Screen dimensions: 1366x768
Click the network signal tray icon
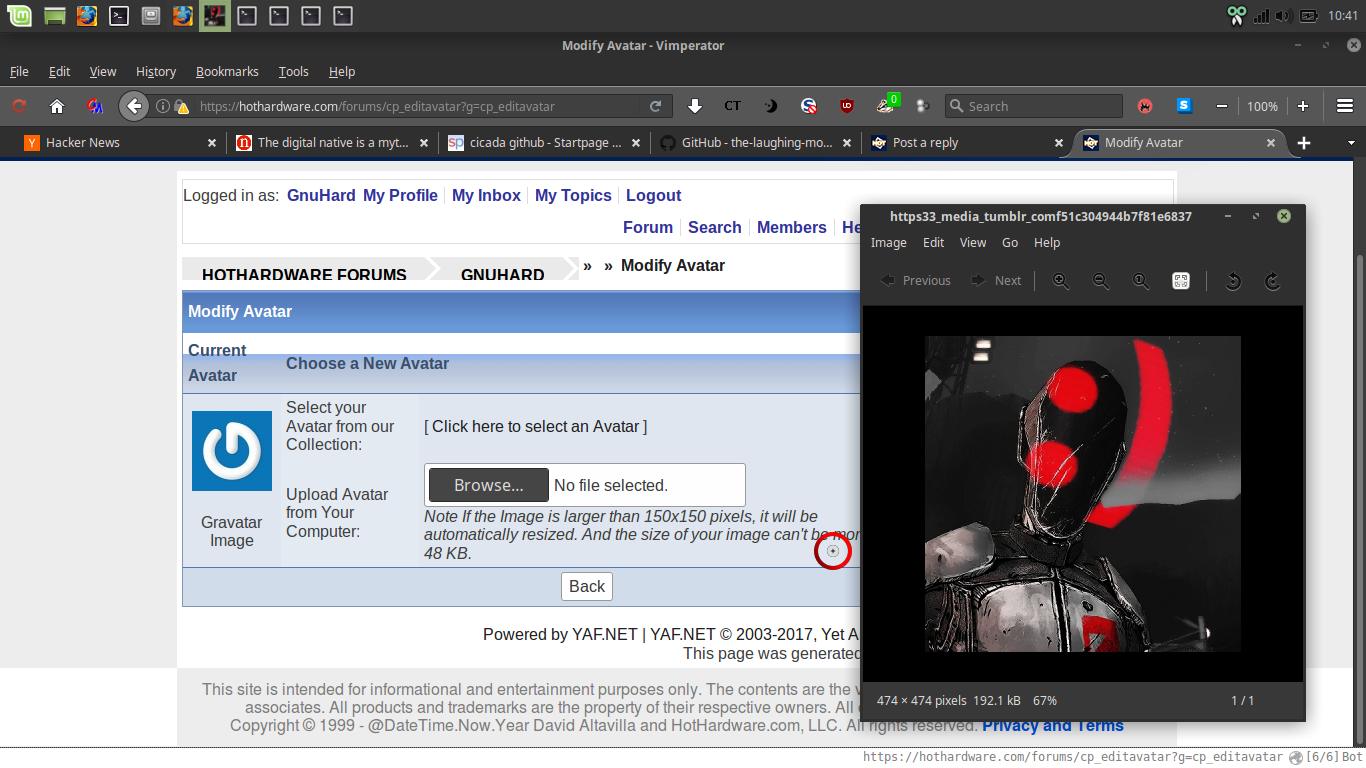coord(1261,15)
